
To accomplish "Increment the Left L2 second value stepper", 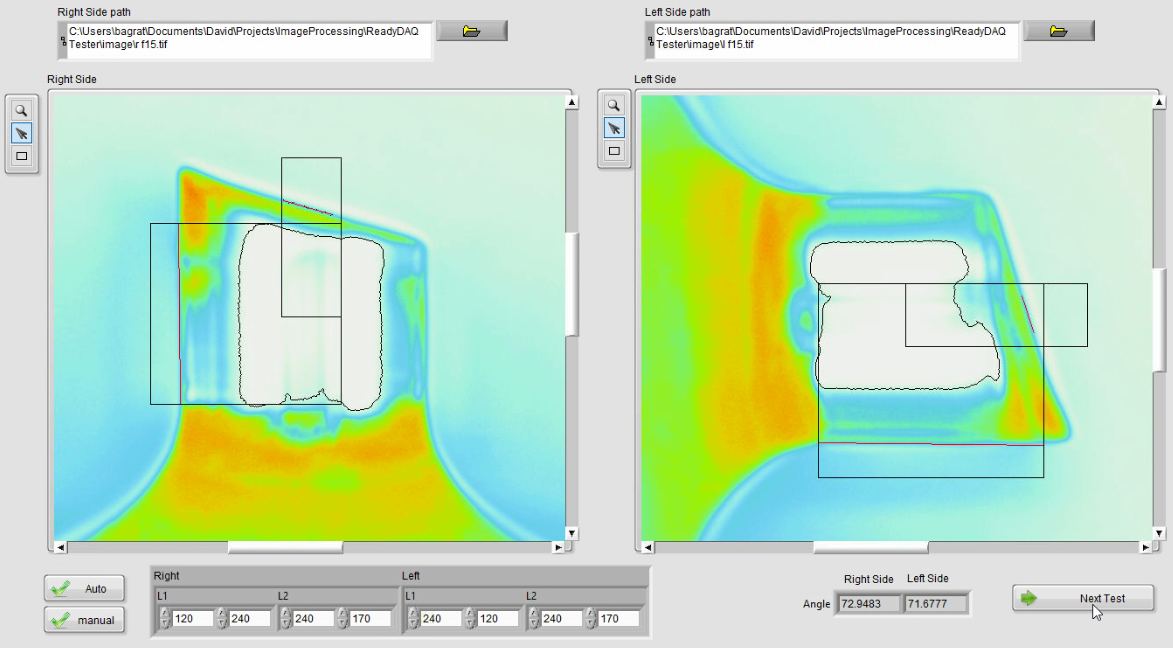I will click(x=590, y=614).
